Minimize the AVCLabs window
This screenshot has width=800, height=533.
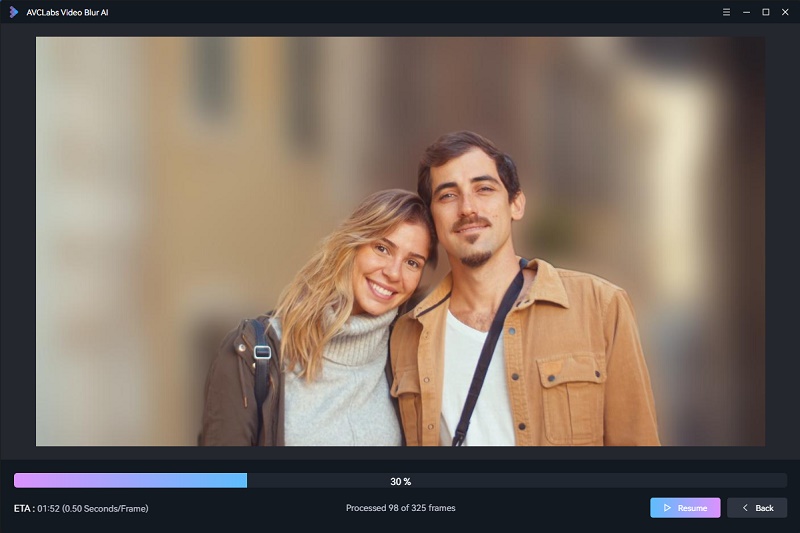tap(746, 12)
